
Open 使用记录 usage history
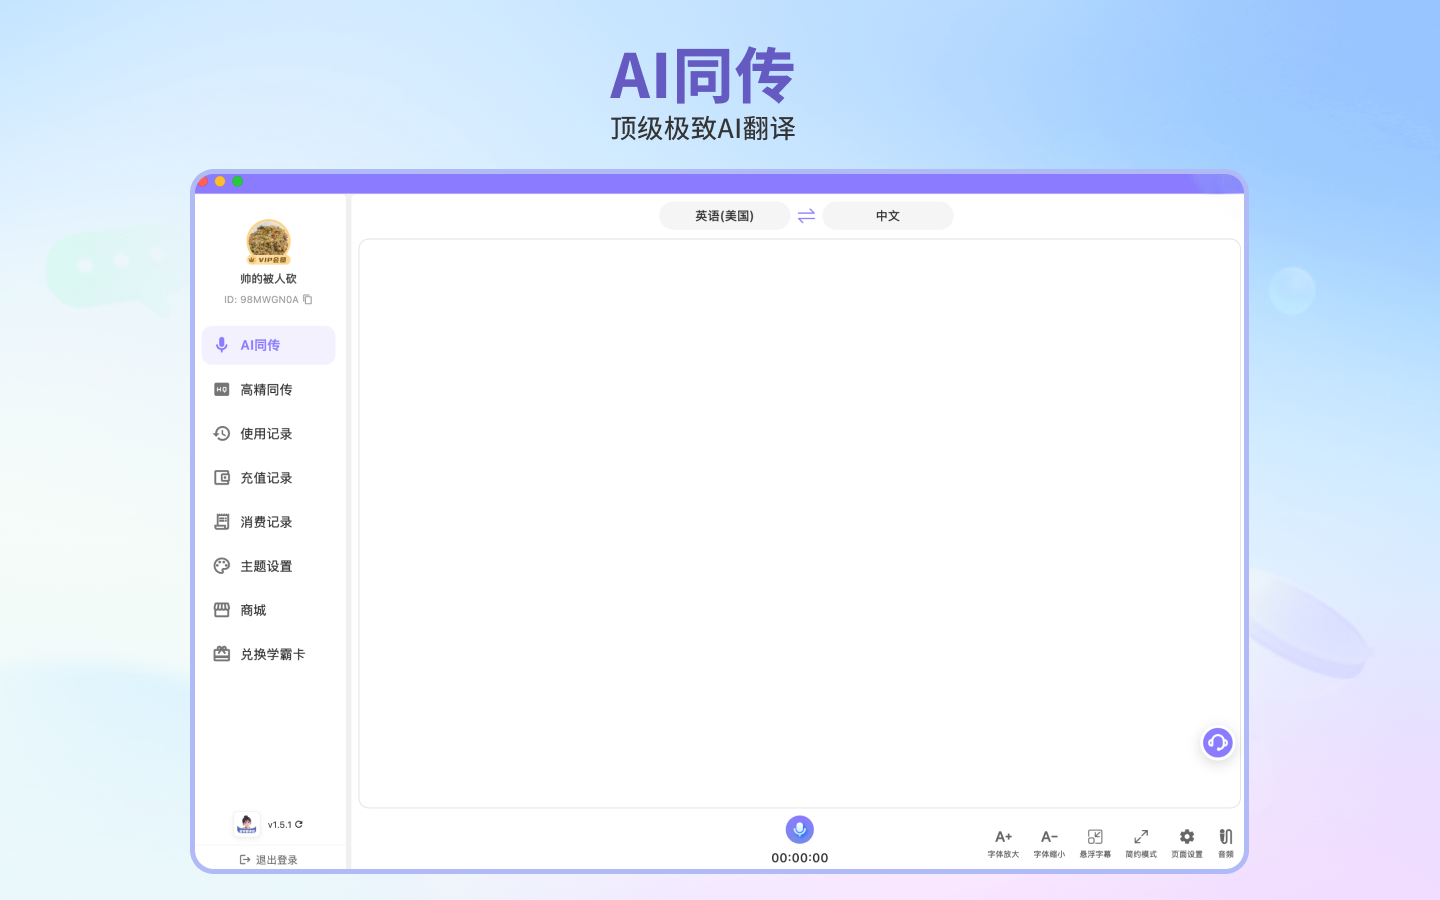click(x=268, y=433)
